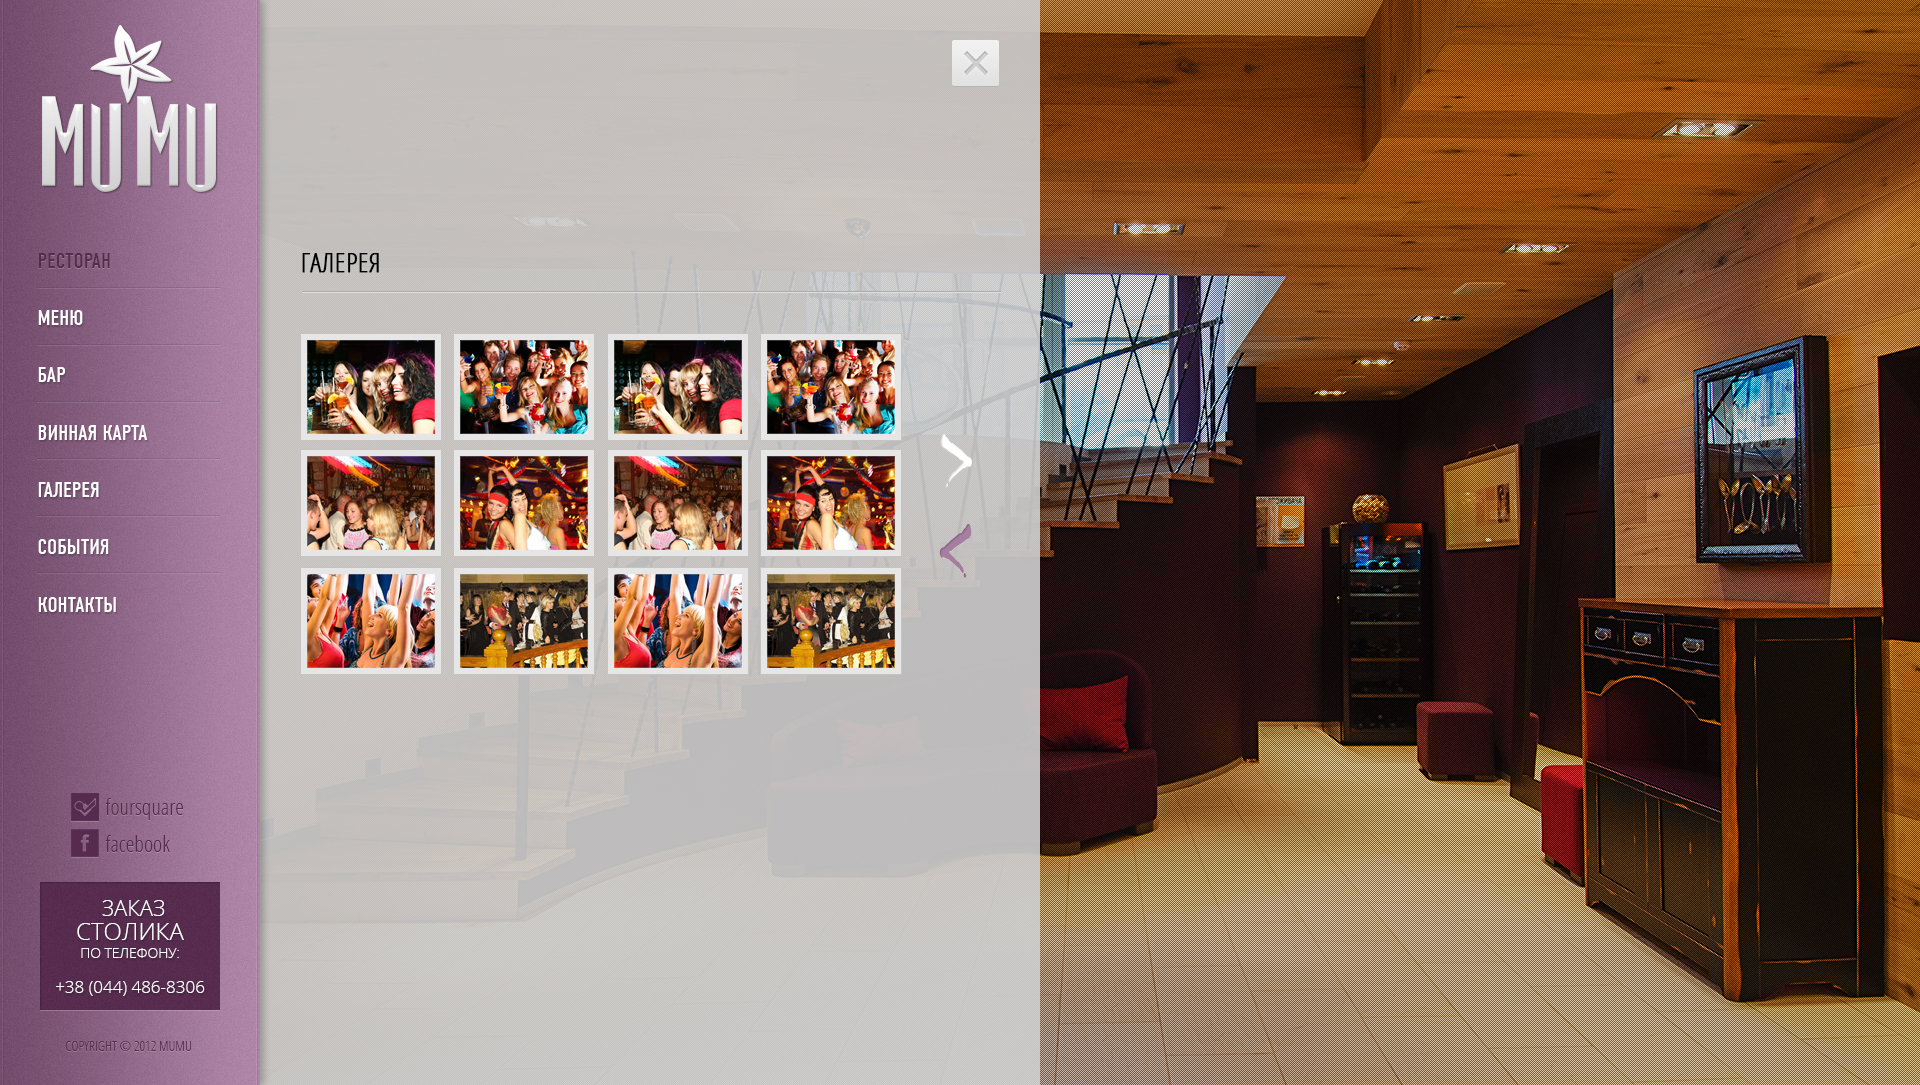Open first thumbnail in middle row

coord(371,503)
